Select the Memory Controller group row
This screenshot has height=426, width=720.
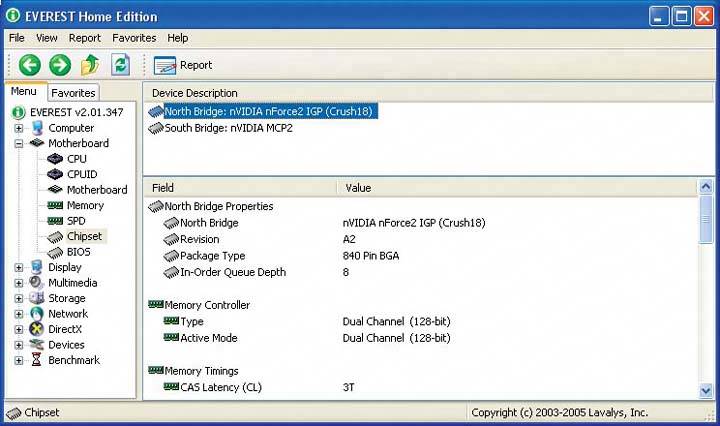click(x=199, y=305)
